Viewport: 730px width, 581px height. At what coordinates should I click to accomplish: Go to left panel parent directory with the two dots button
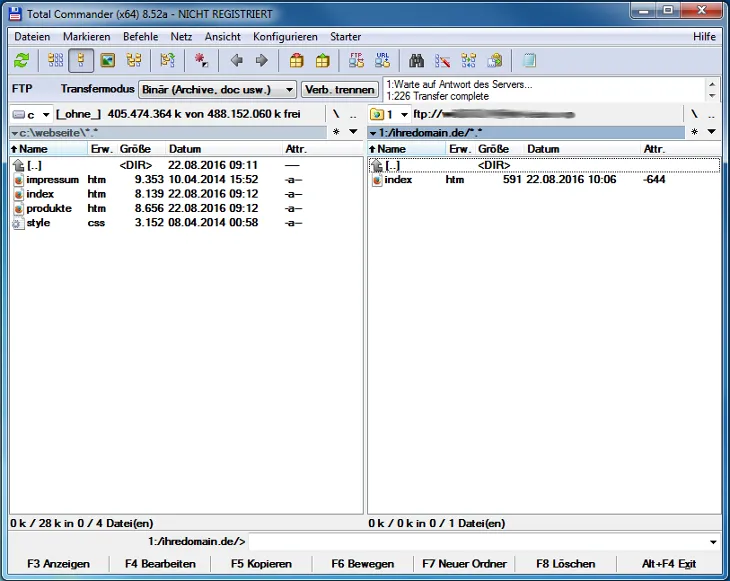click(x=353, y=115)
